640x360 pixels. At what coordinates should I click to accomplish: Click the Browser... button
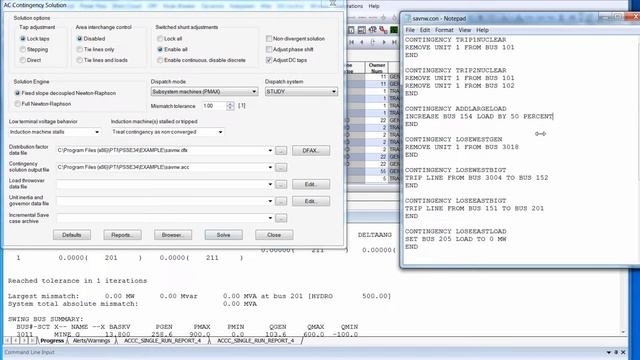[x=173, y=235]
